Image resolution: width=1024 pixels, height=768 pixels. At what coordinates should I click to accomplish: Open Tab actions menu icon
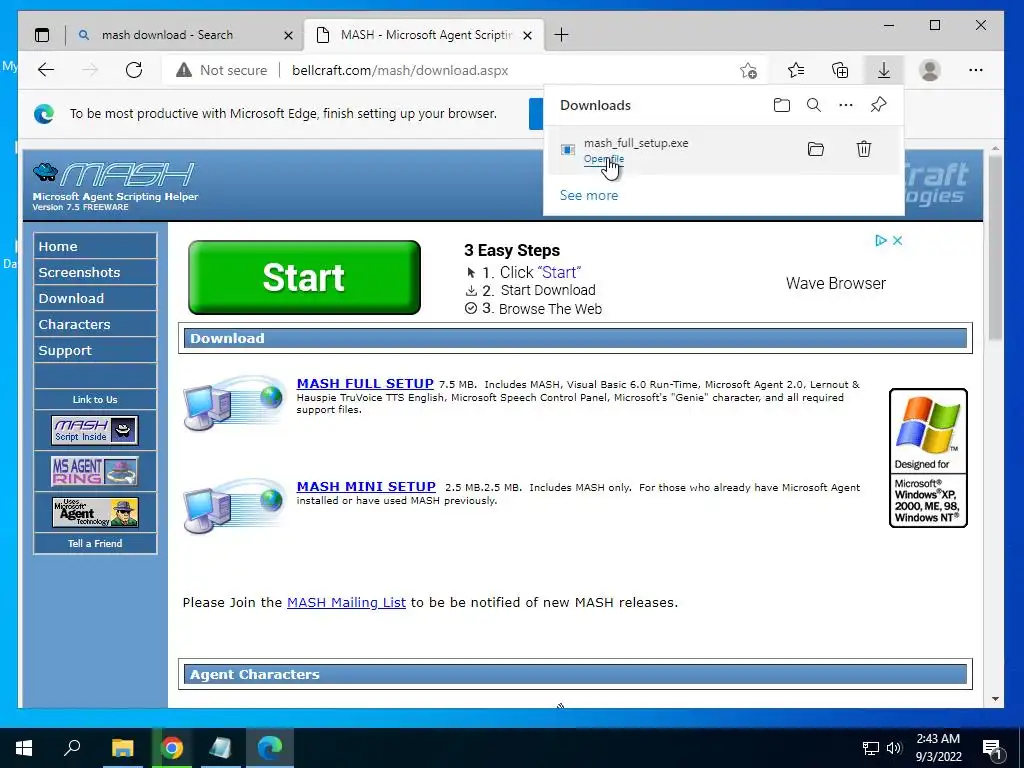point(42,35)
